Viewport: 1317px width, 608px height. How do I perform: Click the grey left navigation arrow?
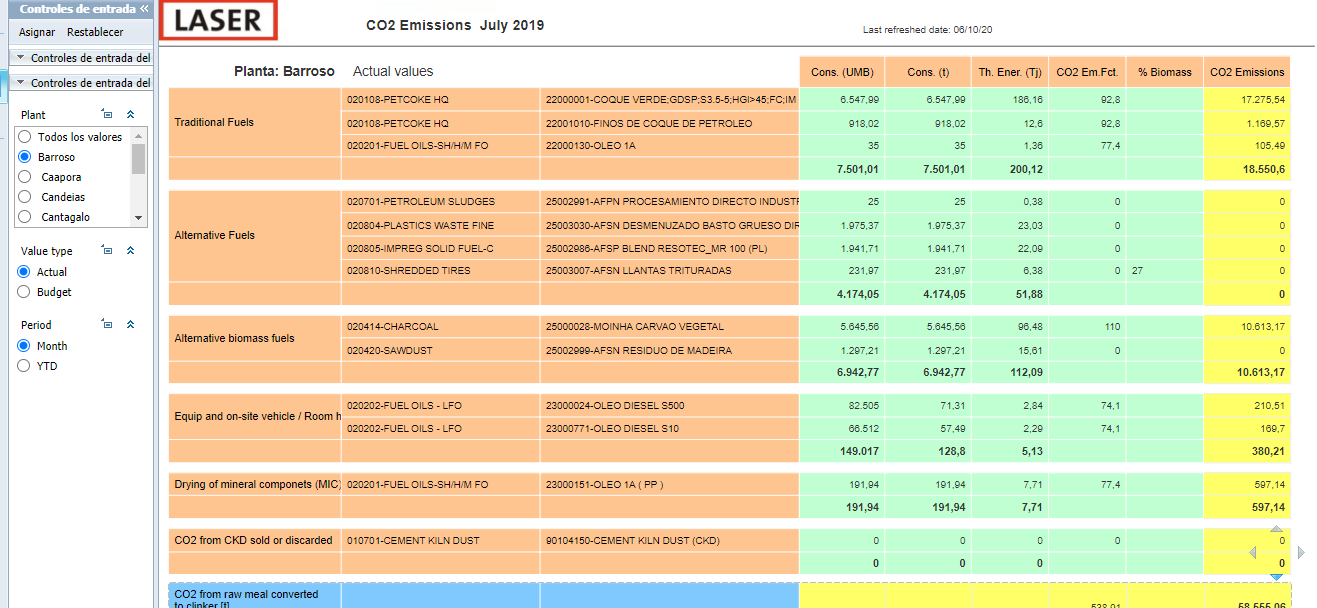1252,552
